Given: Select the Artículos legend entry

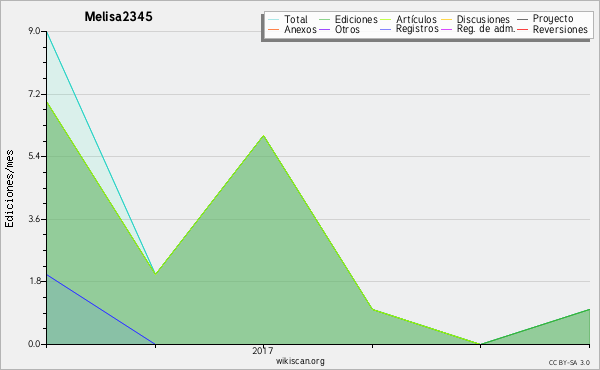Looking at the screenshot, I should click(416, 19).
